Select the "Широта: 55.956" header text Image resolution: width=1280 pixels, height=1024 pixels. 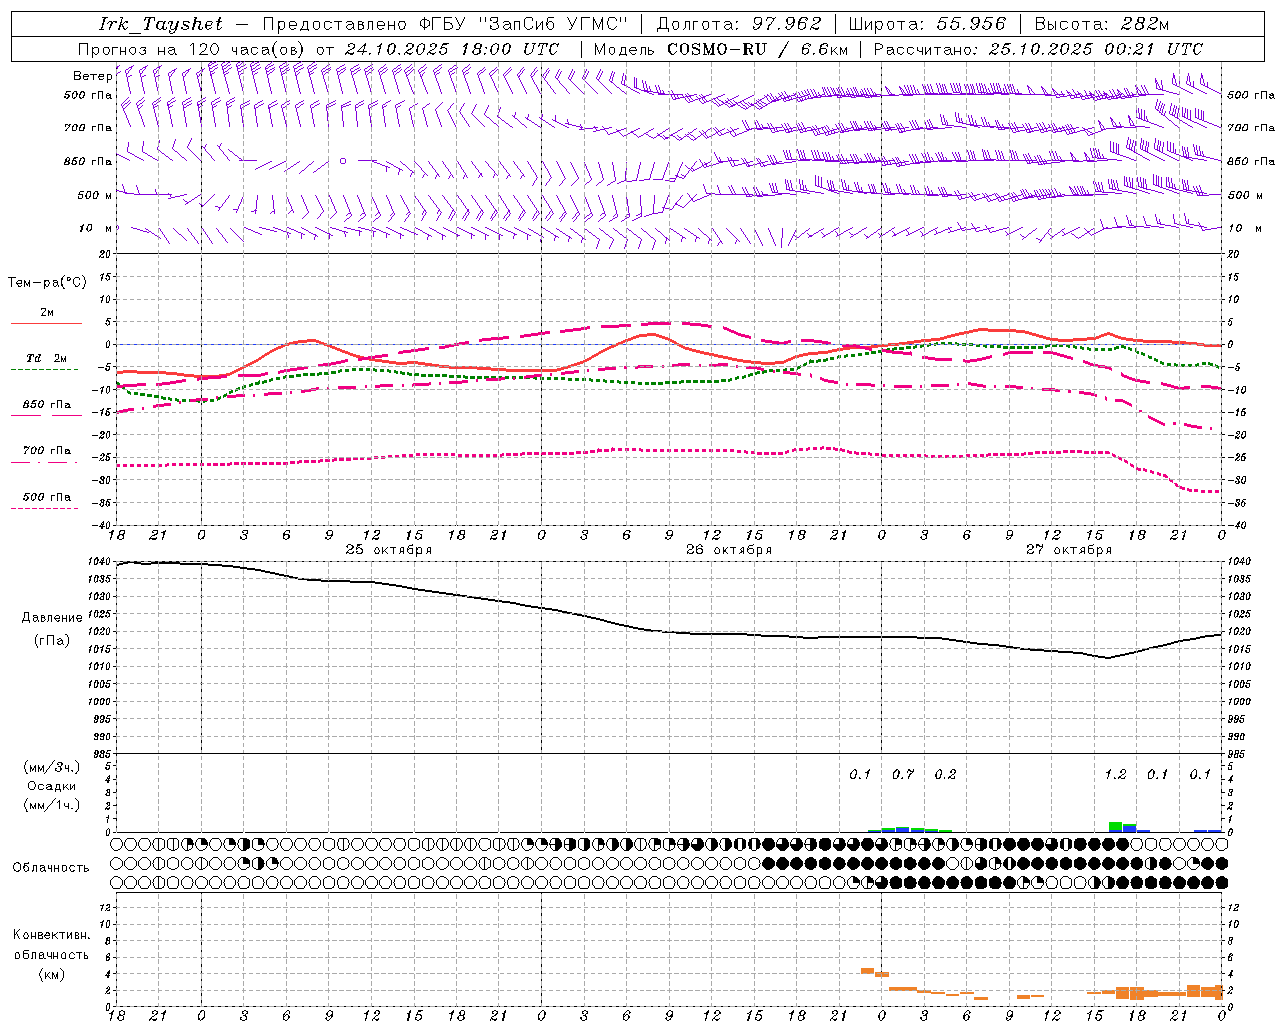coord(927,24)
